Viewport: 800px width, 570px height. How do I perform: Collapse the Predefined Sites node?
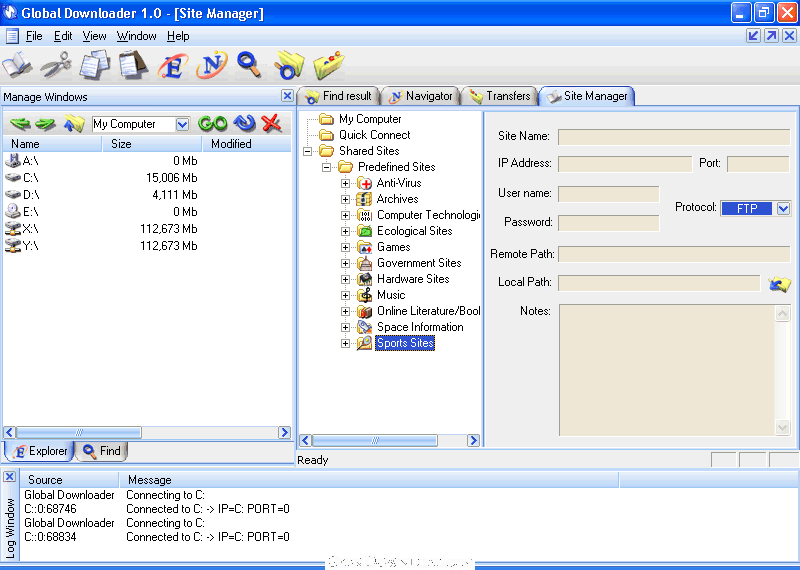point(327,167)
